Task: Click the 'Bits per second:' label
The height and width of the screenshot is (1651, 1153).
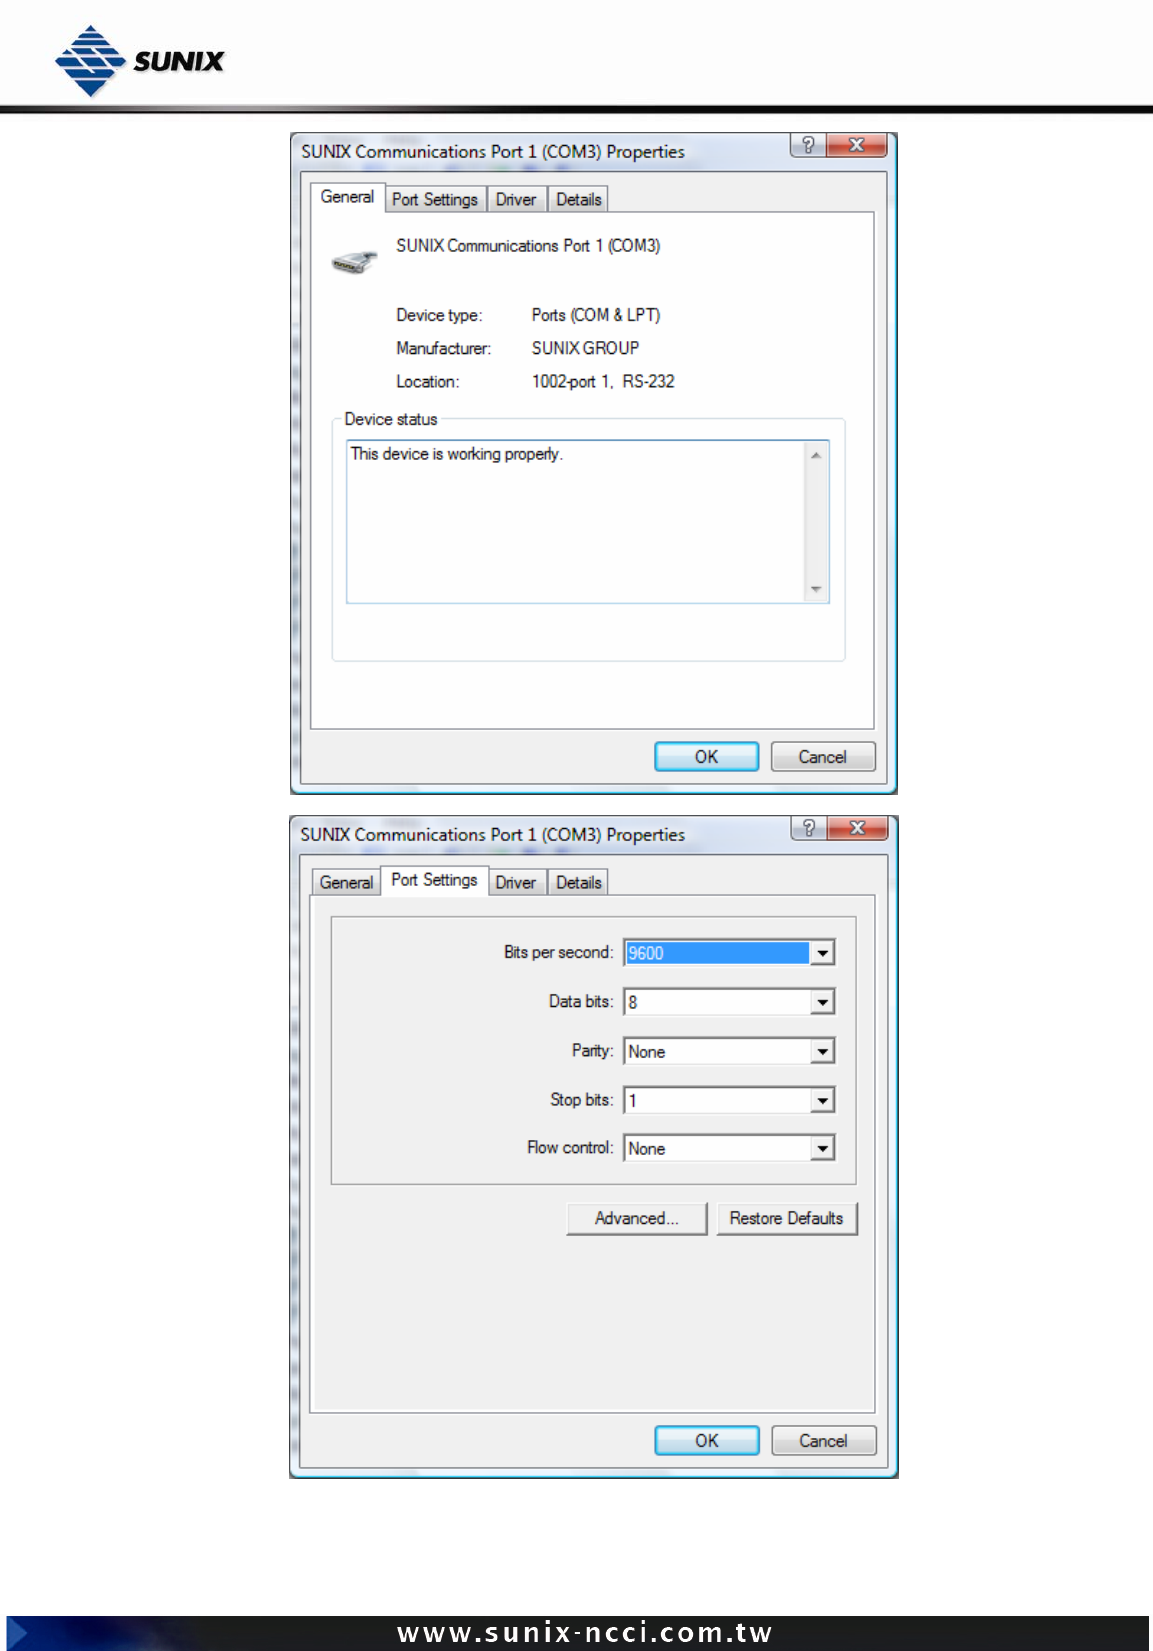Action: [x=558, y=952]
